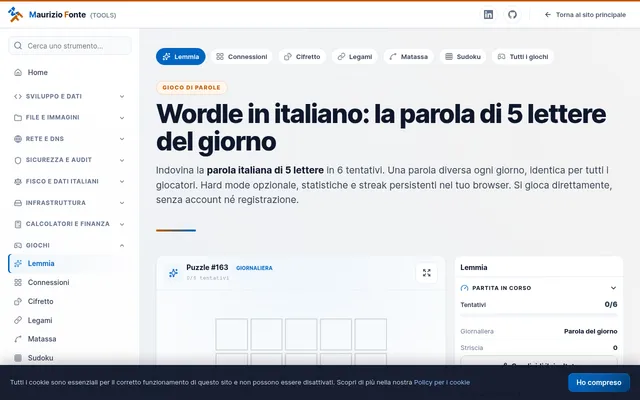
Task: Switch to the Connessioni game tab
Action: pyautogui.click(x=242, y=57)
